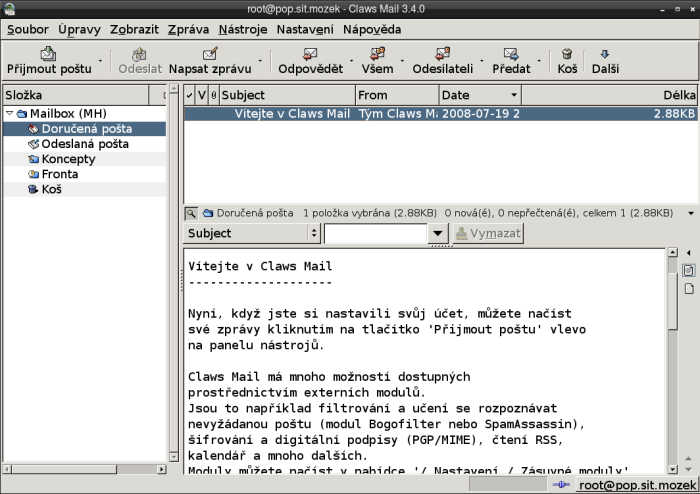Open the Zpráva menu
The height and width of the screenshot is (494, 700).
click(188, 29)
